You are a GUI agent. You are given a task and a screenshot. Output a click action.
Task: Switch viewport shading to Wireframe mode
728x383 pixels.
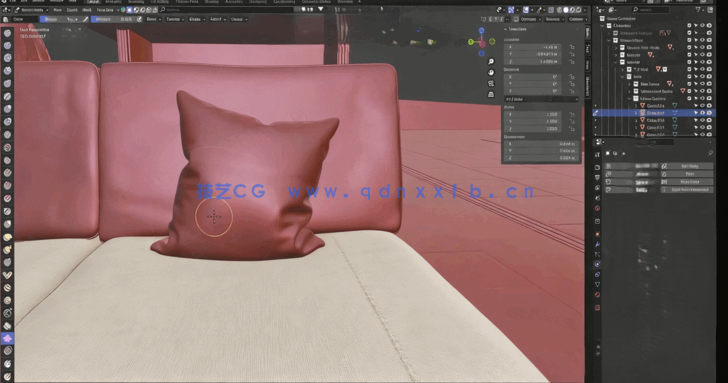(x=559, y=10)
